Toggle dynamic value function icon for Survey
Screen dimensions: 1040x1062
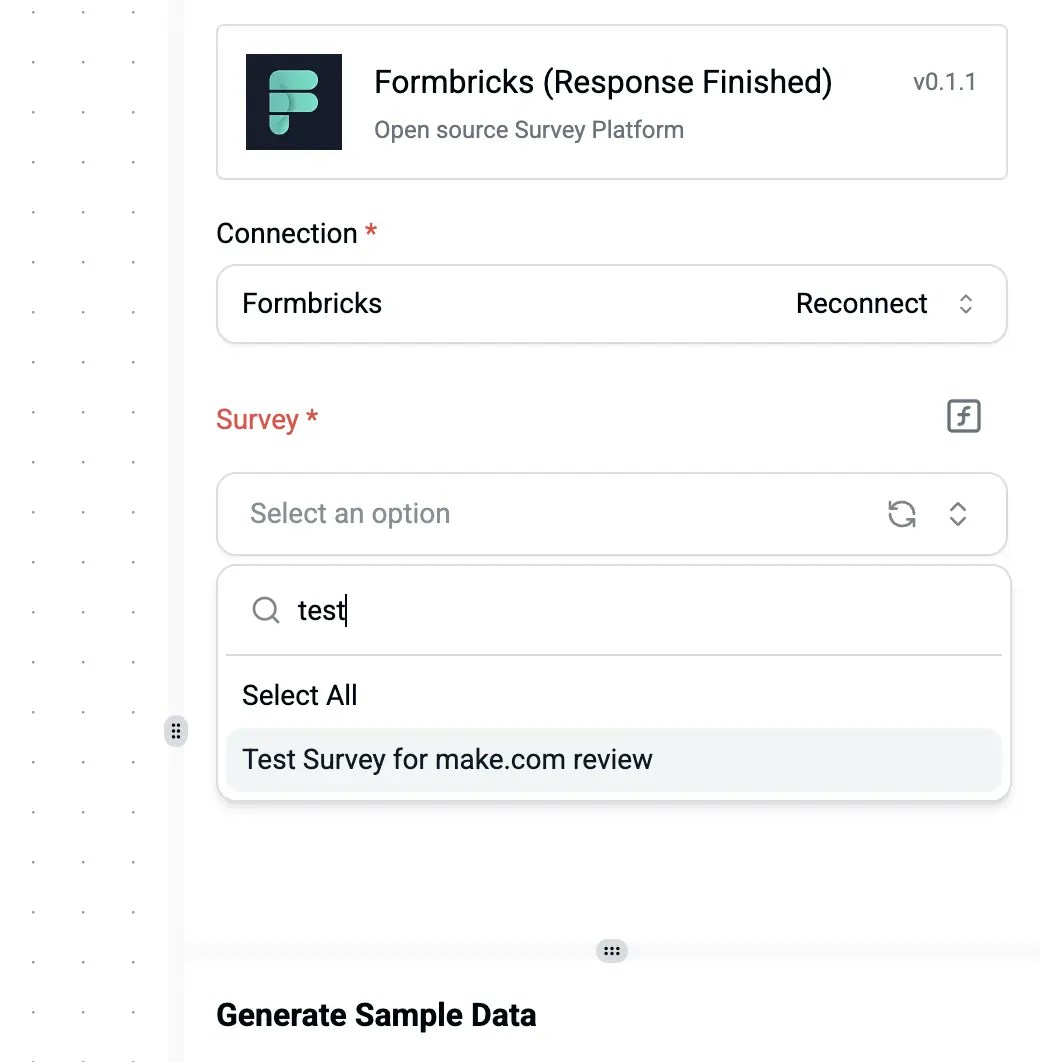point(963,416)
